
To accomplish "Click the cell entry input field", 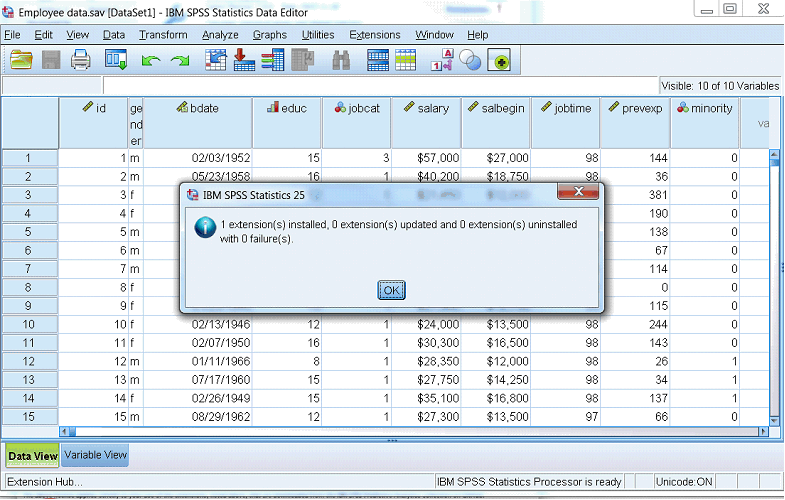I will pyautogui.click(x=380, y=86).
